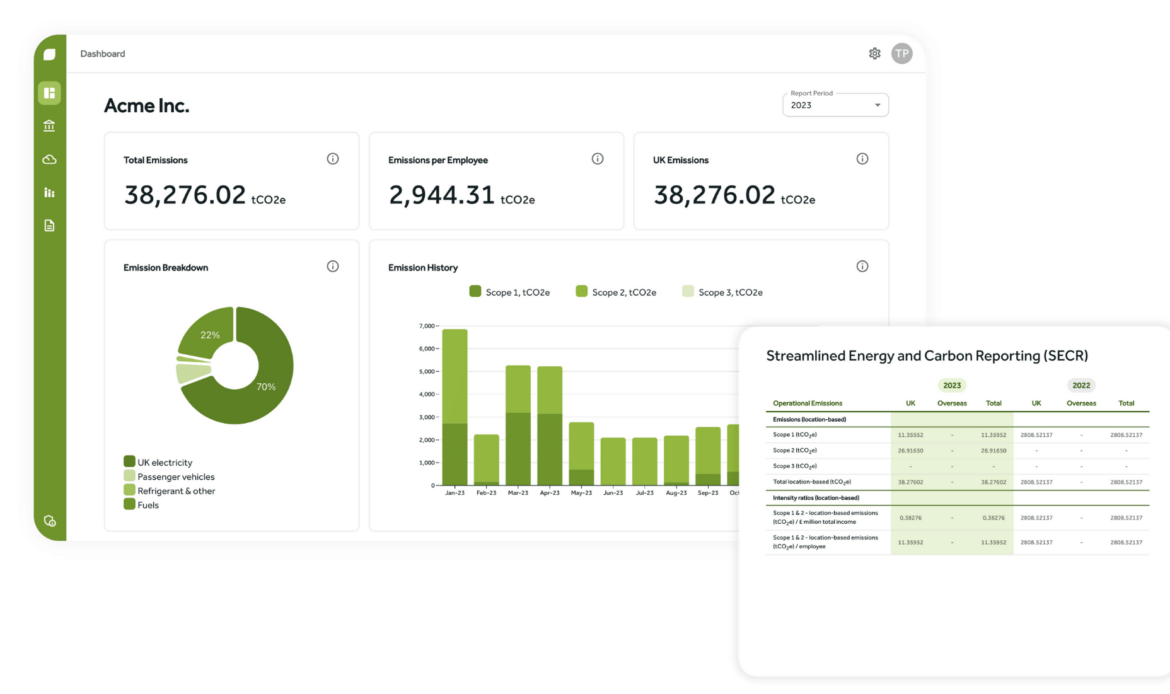Open settings gear in top bar
Screen dimensions: 1170x694
coord(875,54)
